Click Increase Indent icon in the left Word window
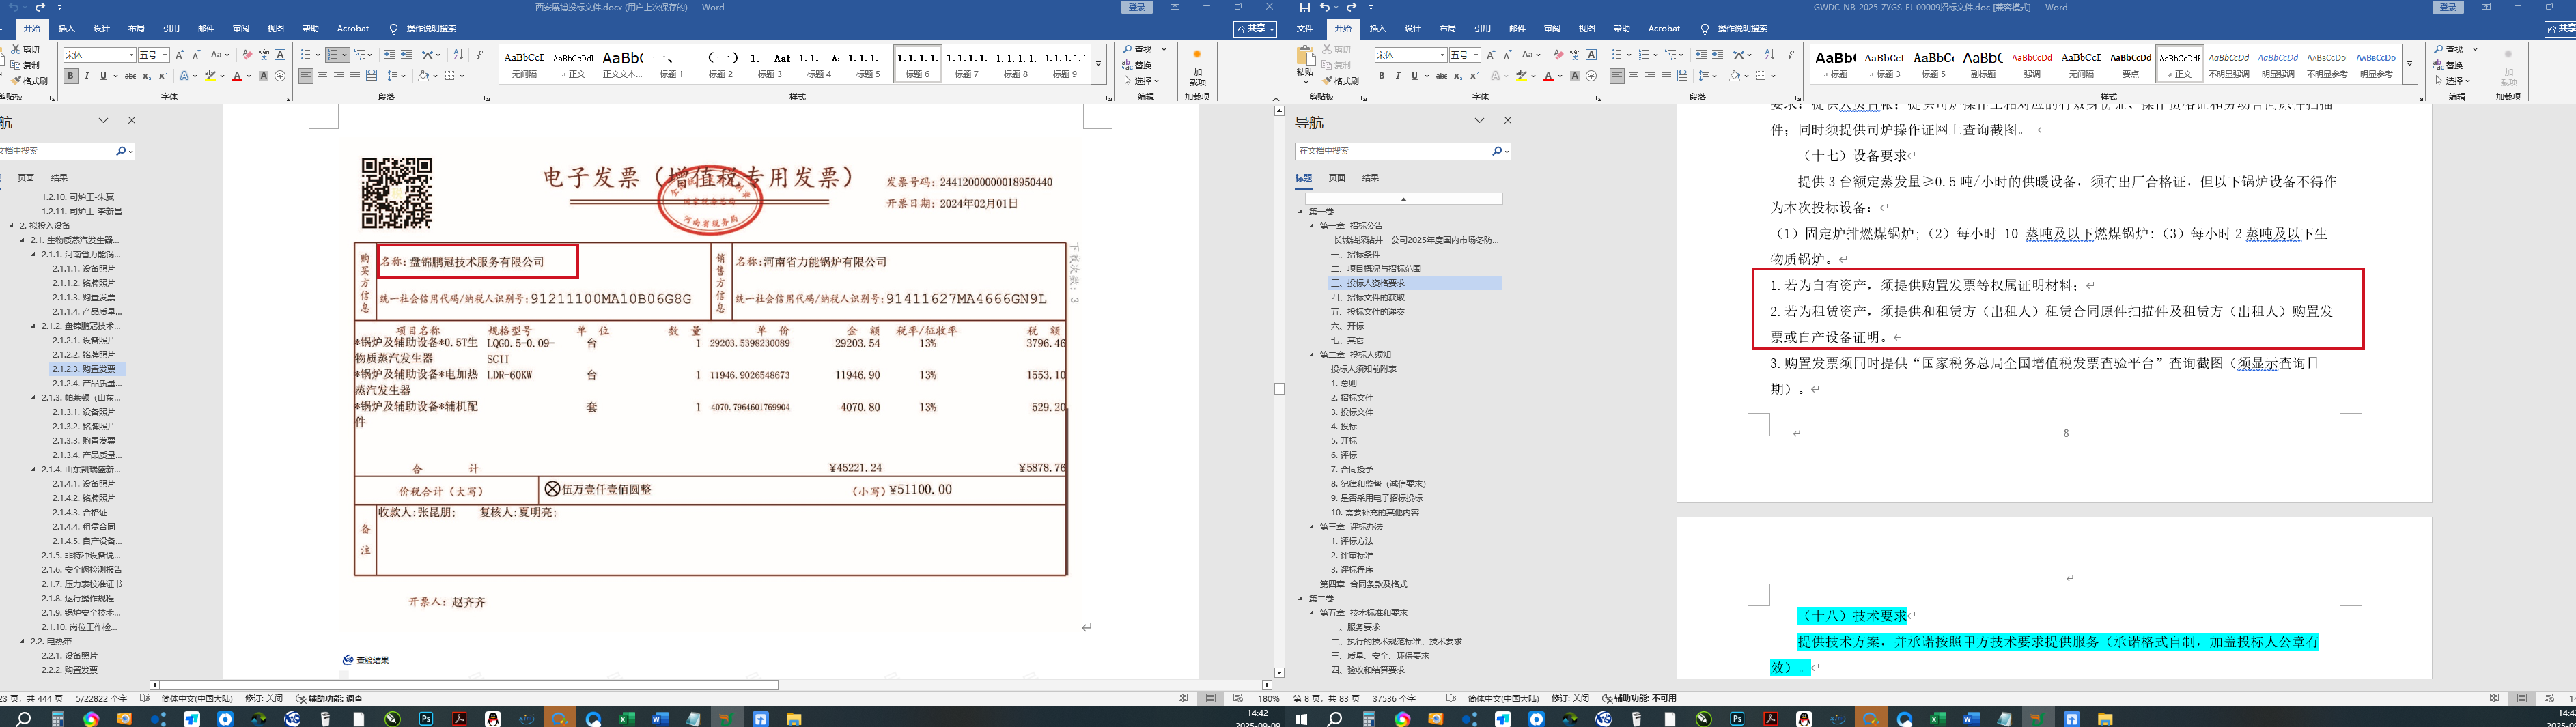This screenshot has height=727, width=2576. pos(406,55)
